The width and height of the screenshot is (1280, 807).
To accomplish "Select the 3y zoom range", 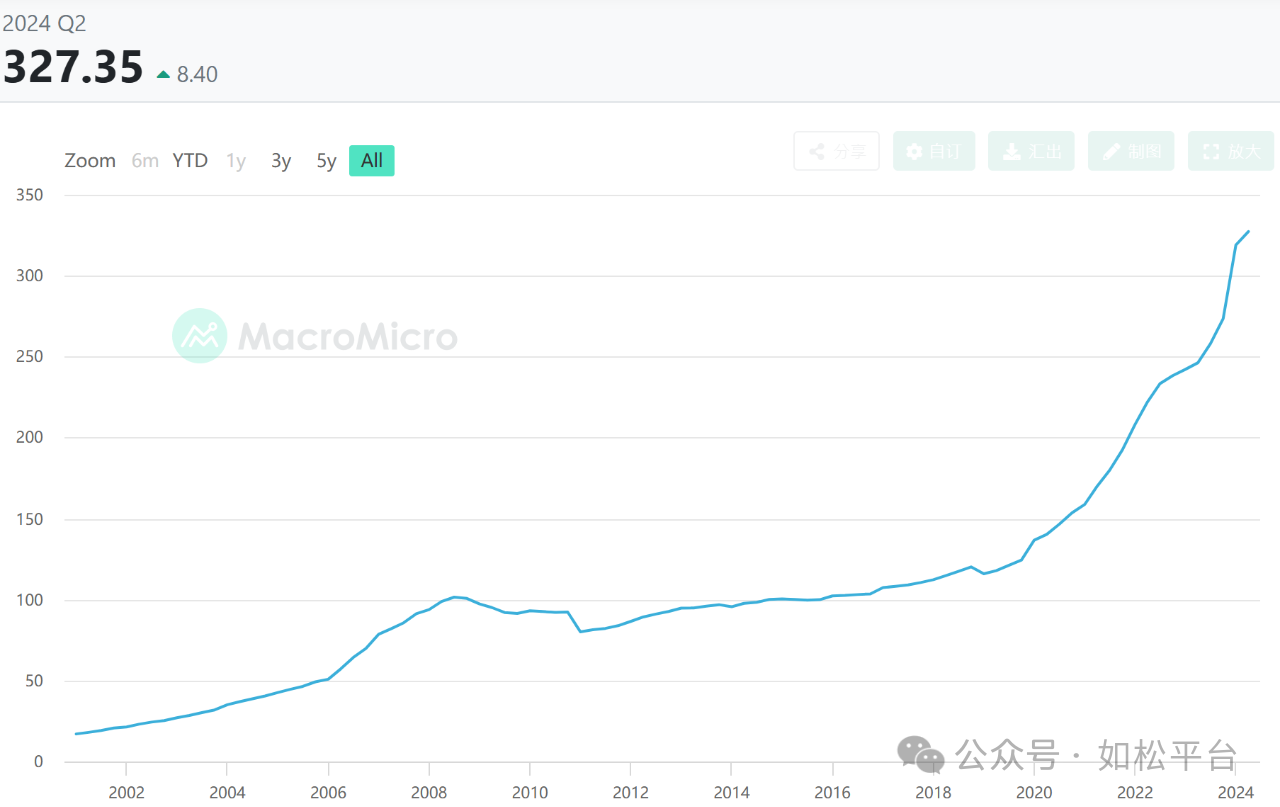I will pos(281,160).
